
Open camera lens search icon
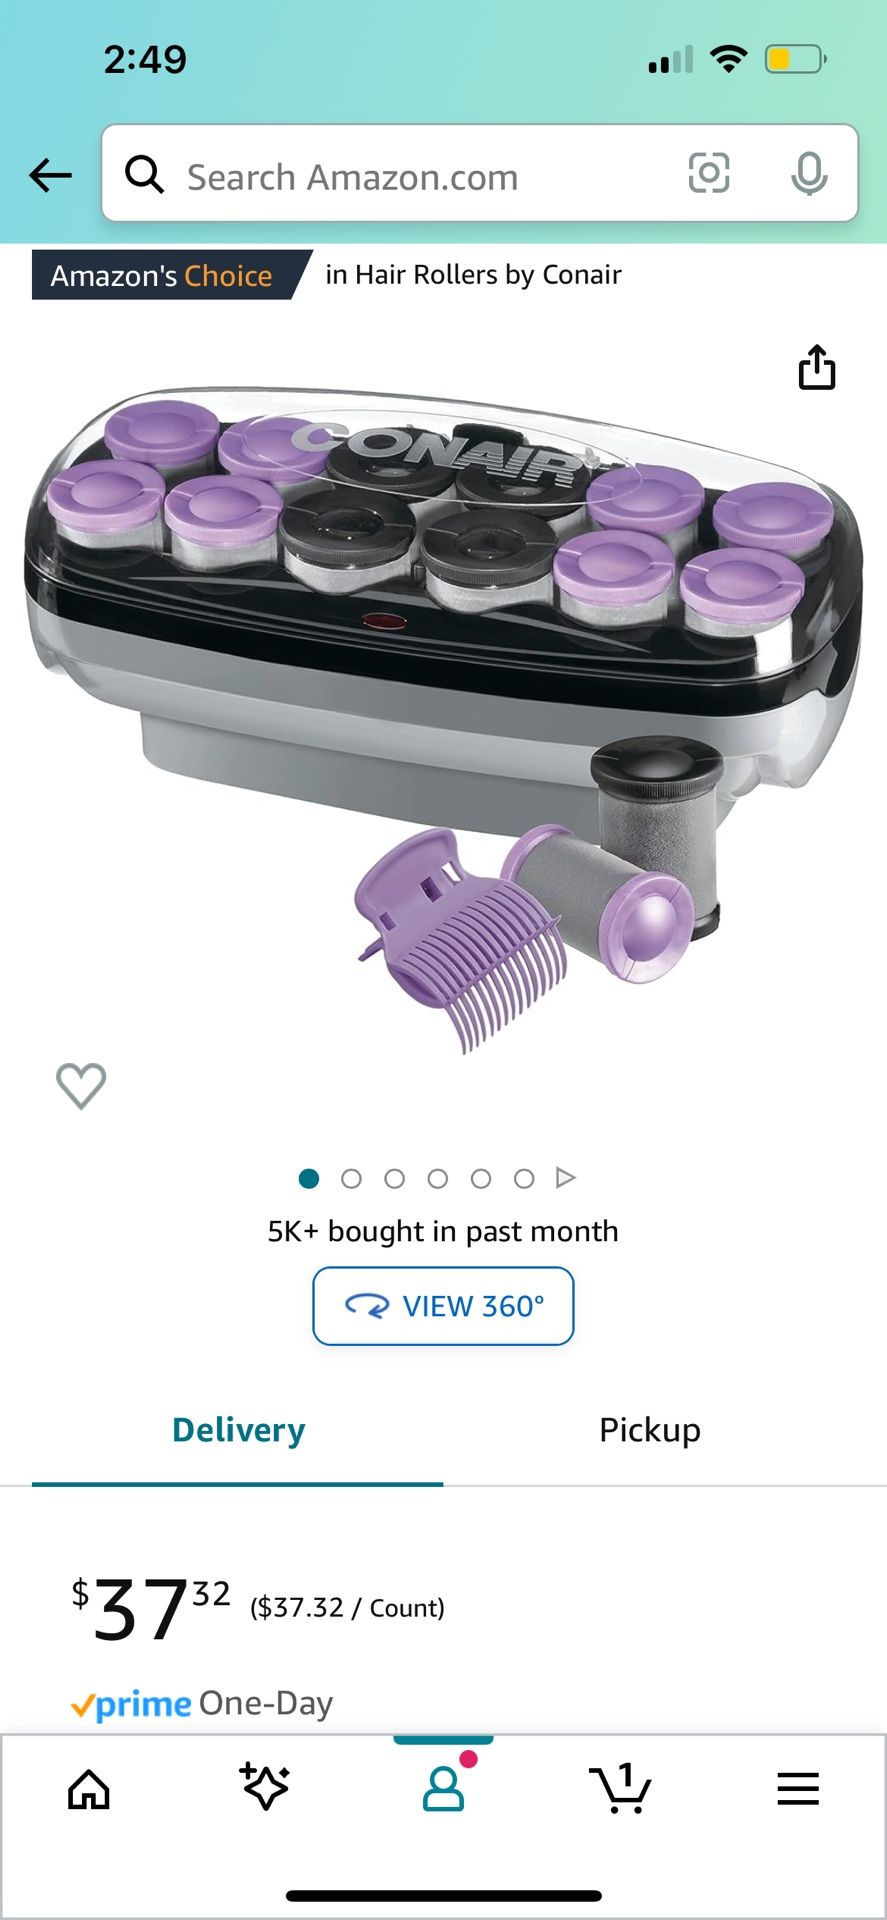click(709, 173)
